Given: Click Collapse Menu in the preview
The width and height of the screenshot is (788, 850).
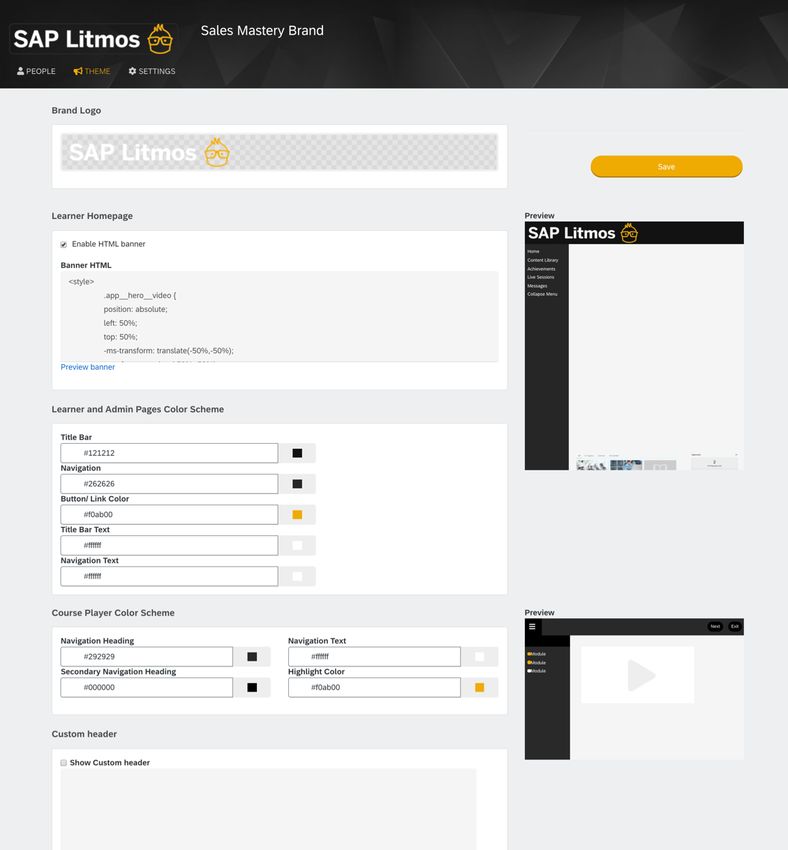Looking at the screenshot, I should (542, 294).
